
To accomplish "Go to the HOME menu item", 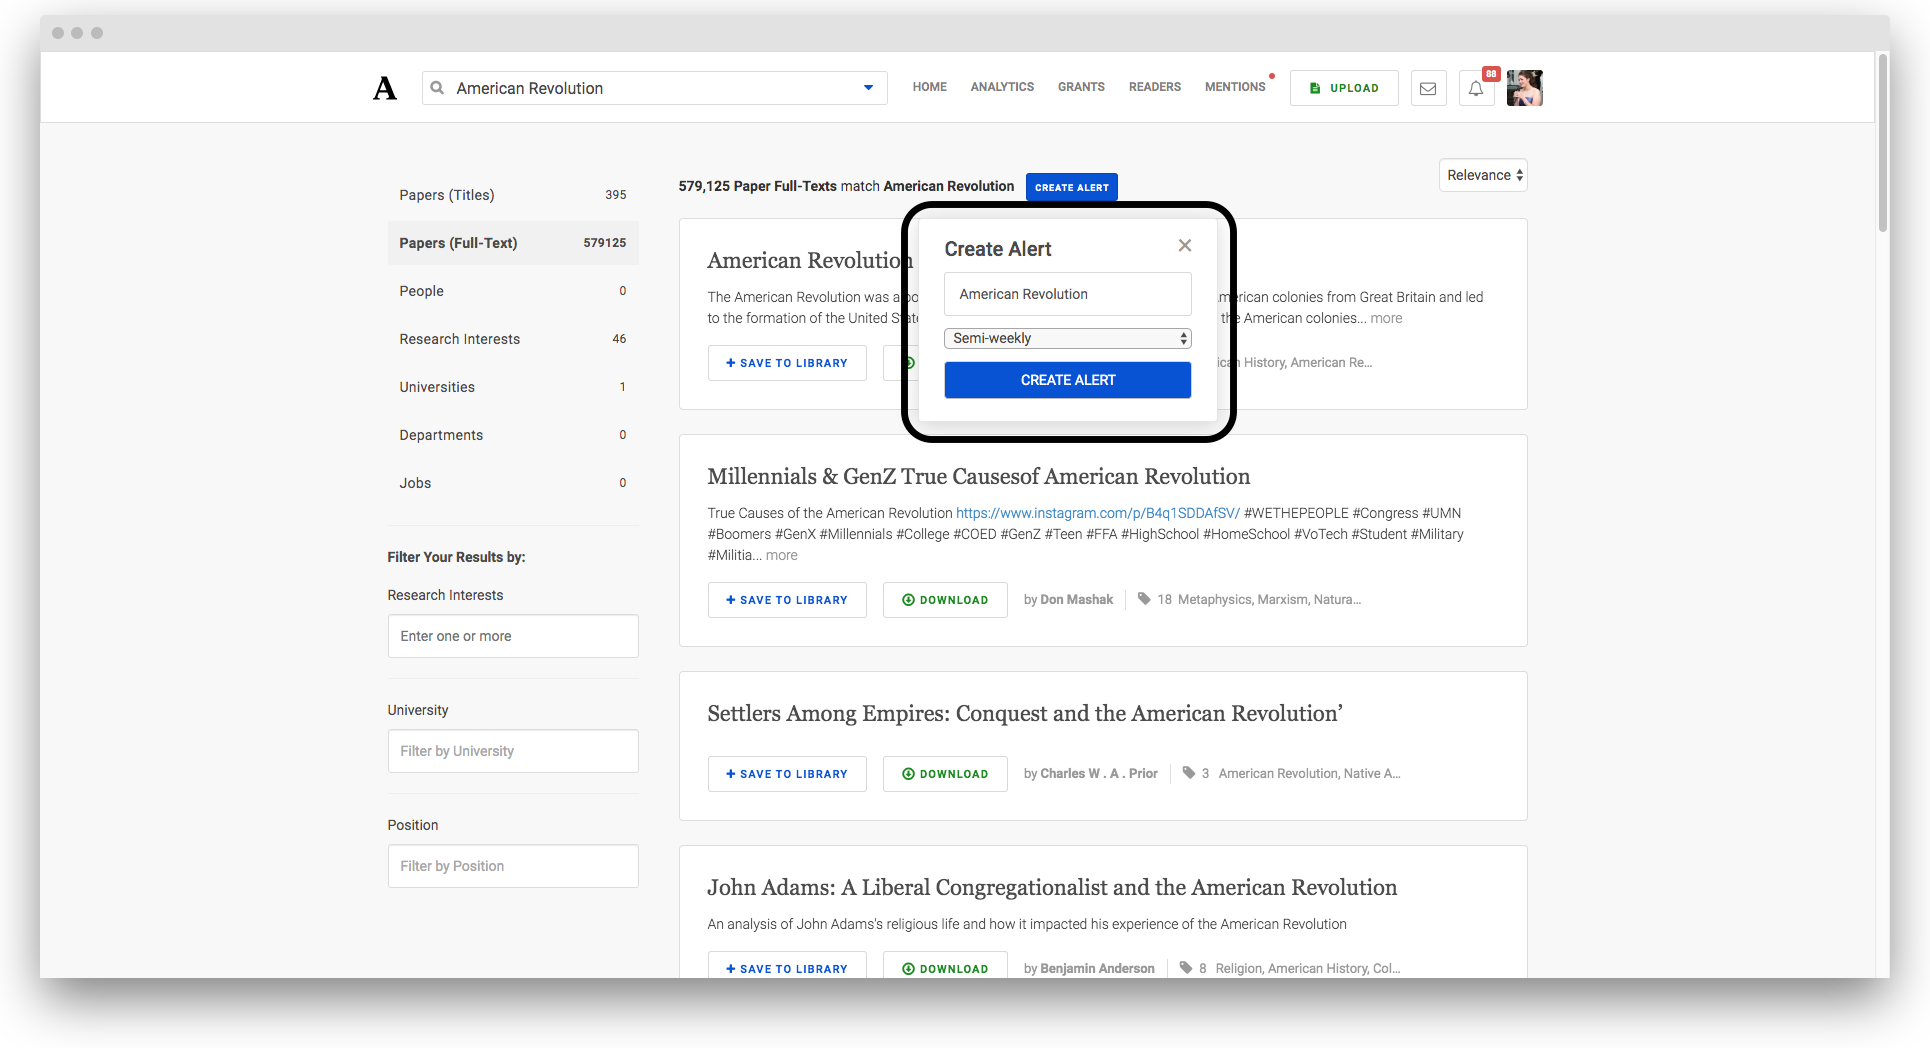I will (x=929, y=87).
